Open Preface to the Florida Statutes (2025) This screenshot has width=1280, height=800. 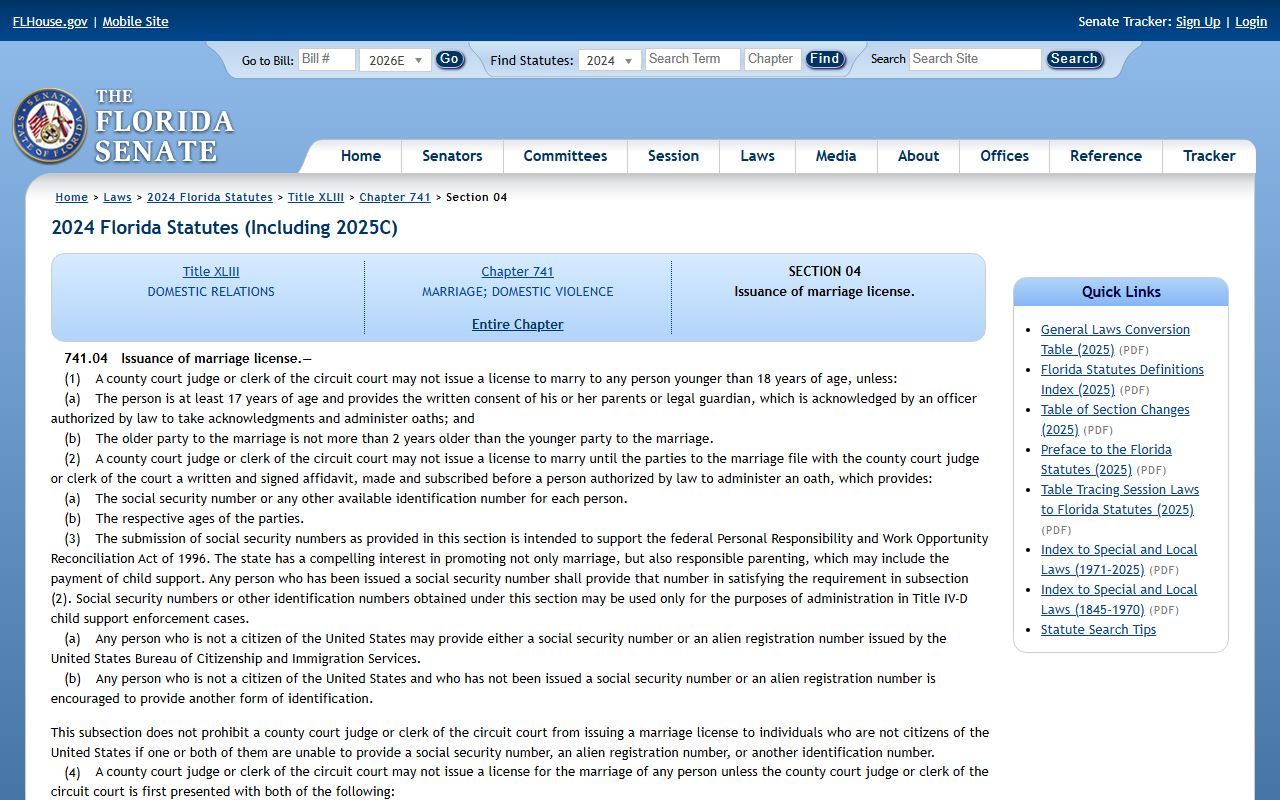(x=1106, y=459)
